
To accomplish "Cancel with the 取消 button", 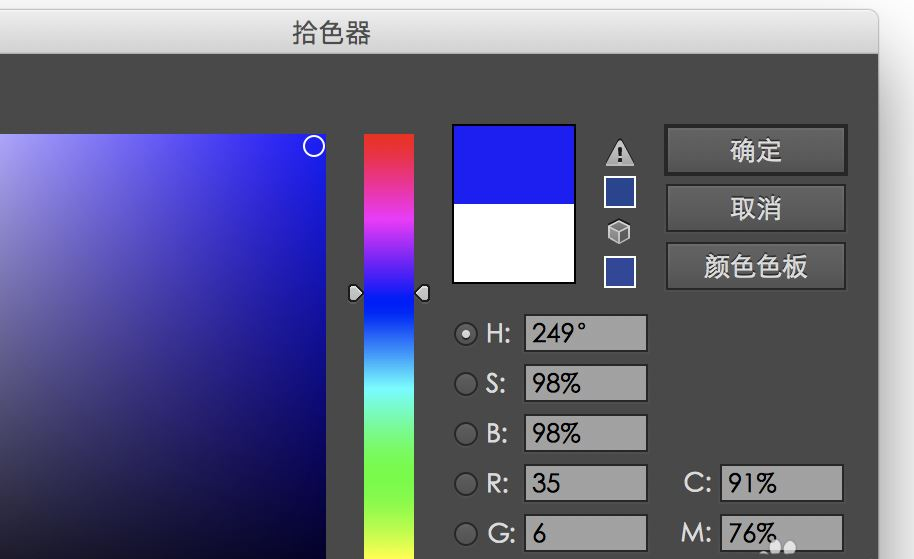I will tap(755, 208).
